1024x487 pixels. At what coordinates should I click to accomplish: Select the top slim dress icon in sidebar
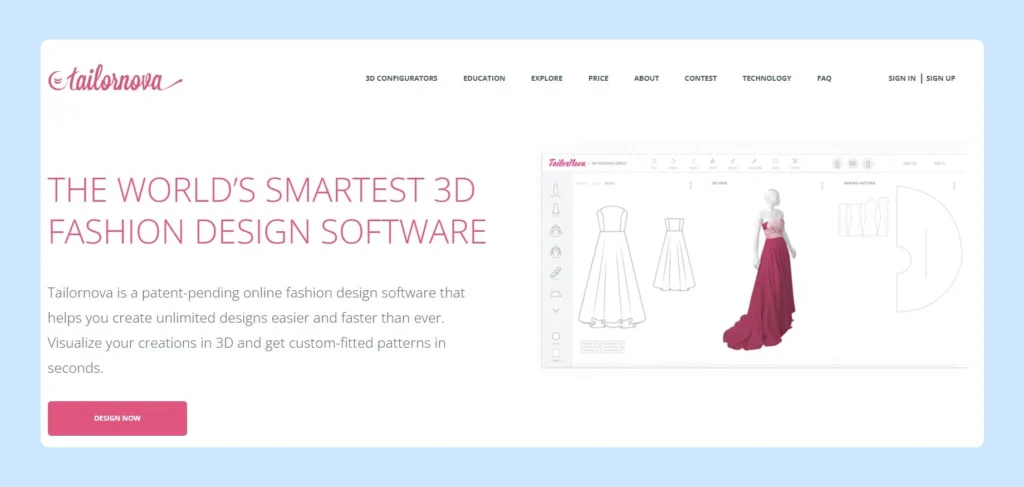[556, 190]
